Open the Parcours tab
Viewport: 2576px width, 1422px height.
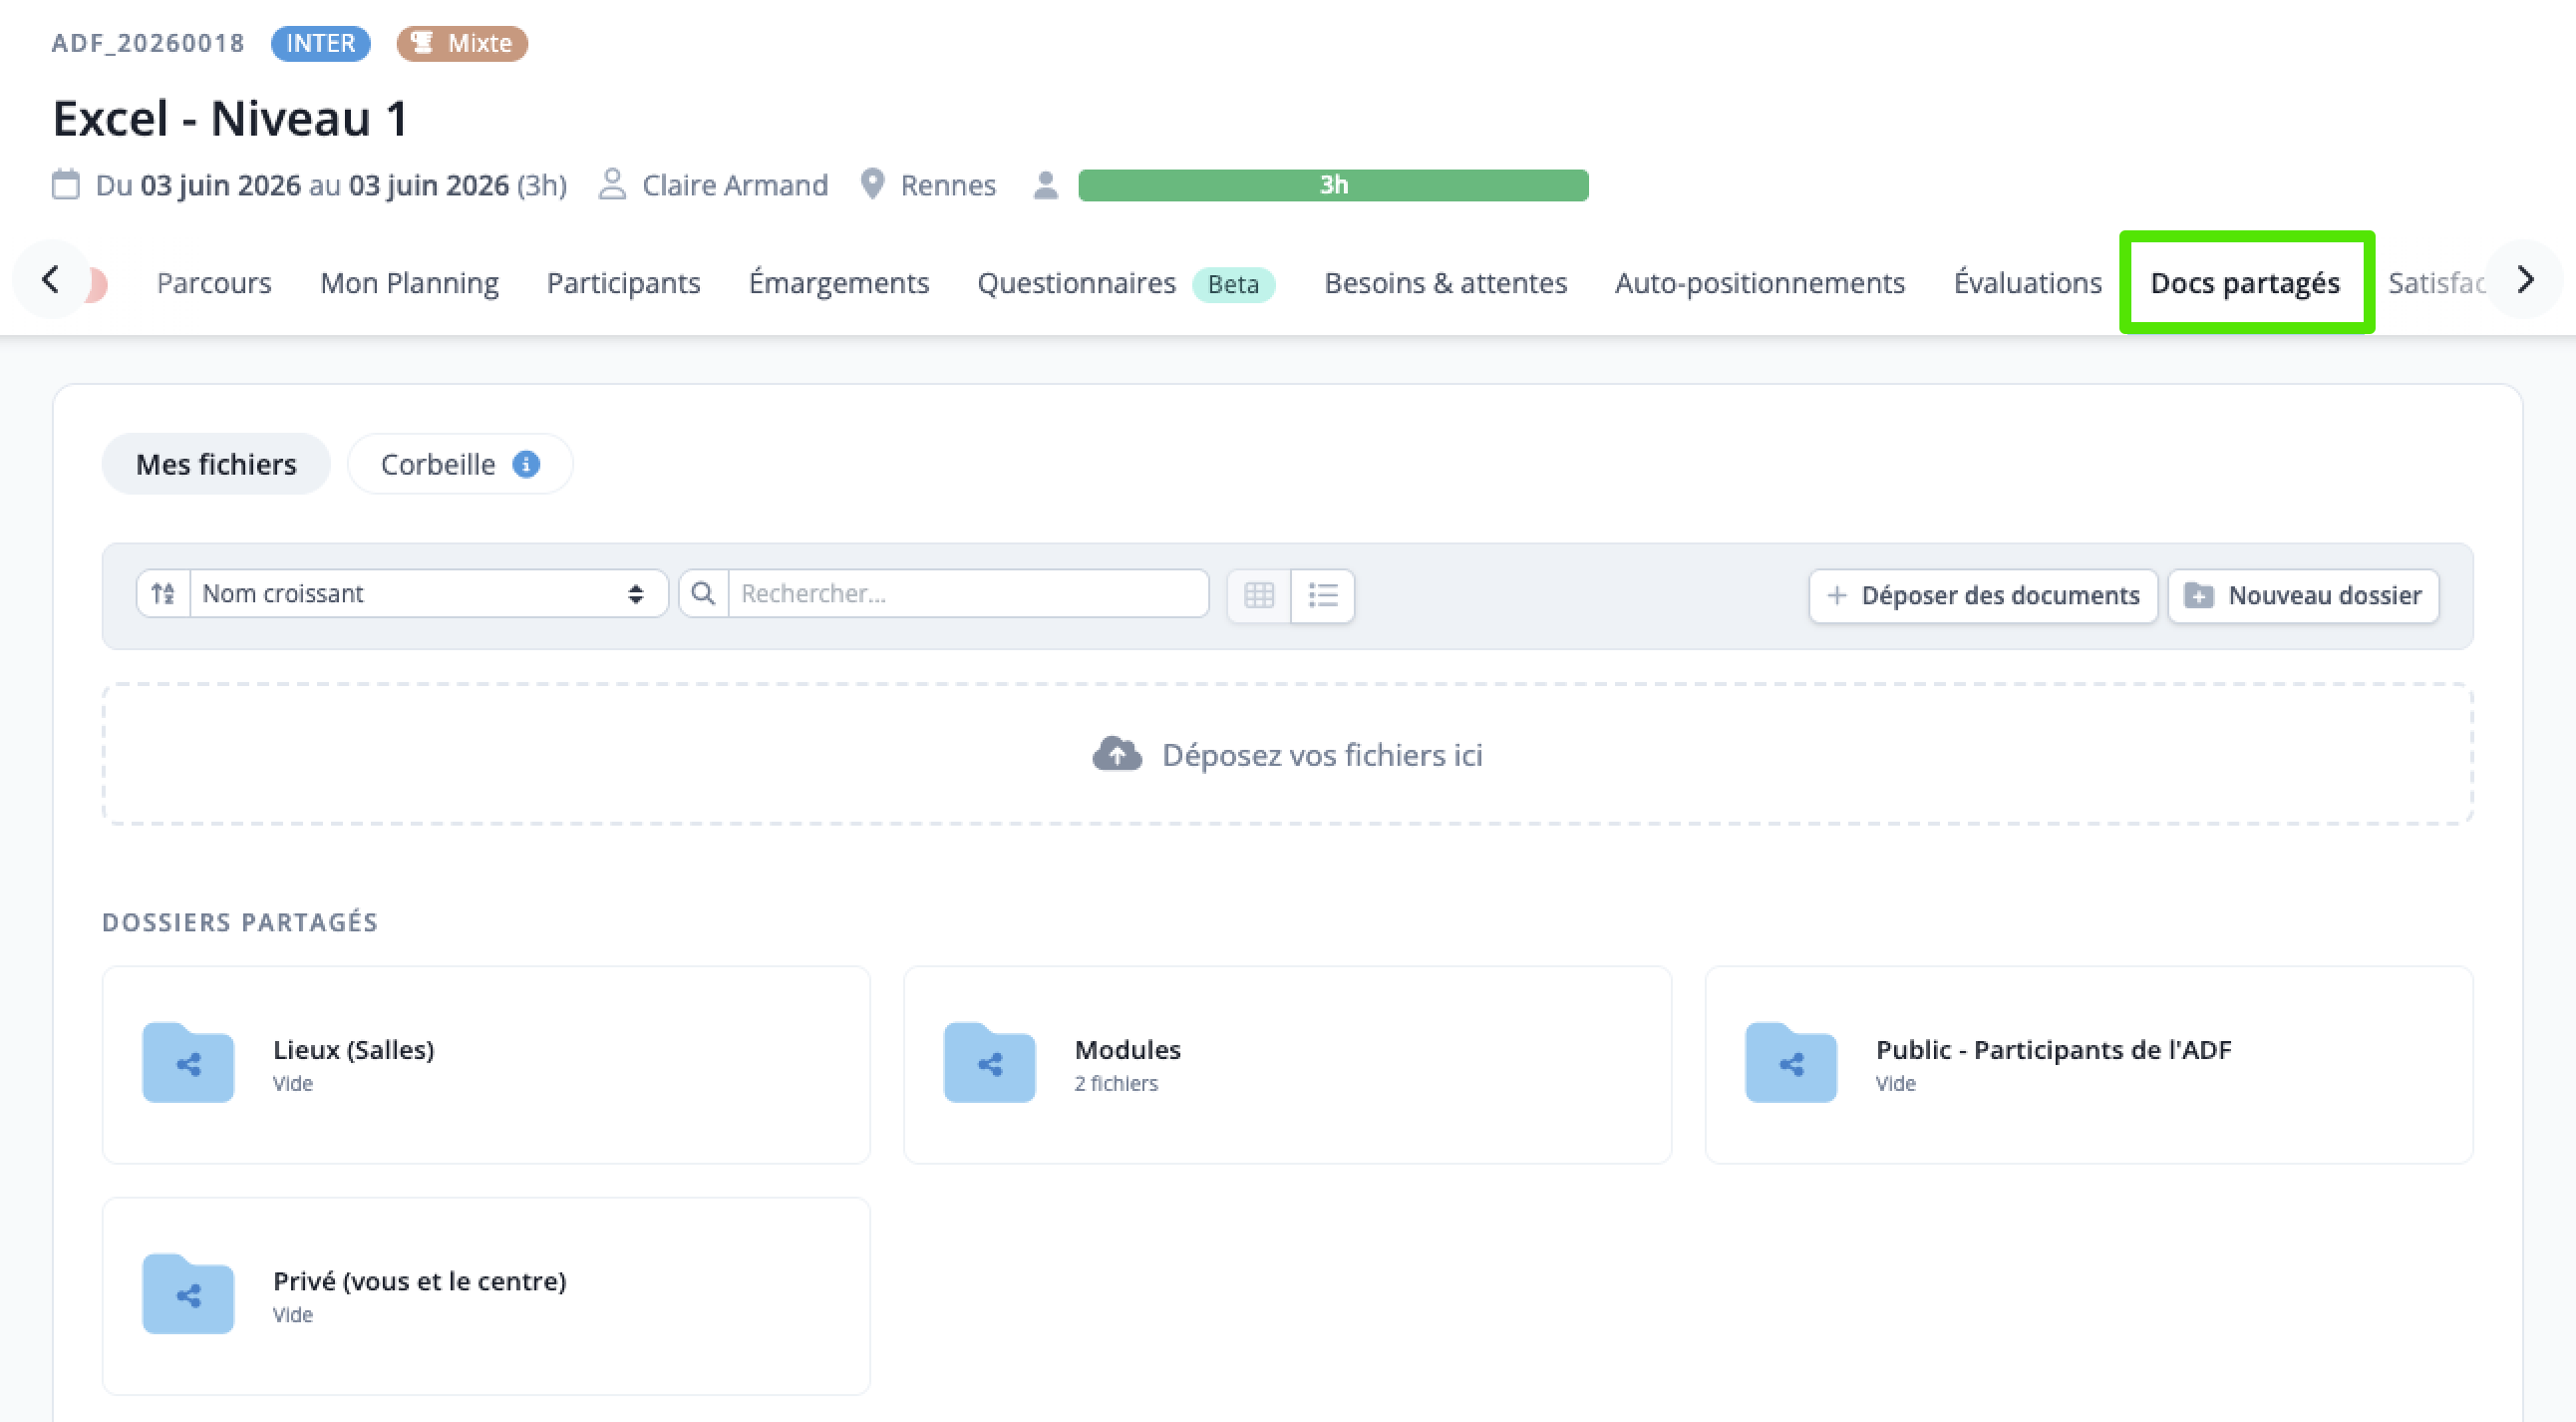214,283
